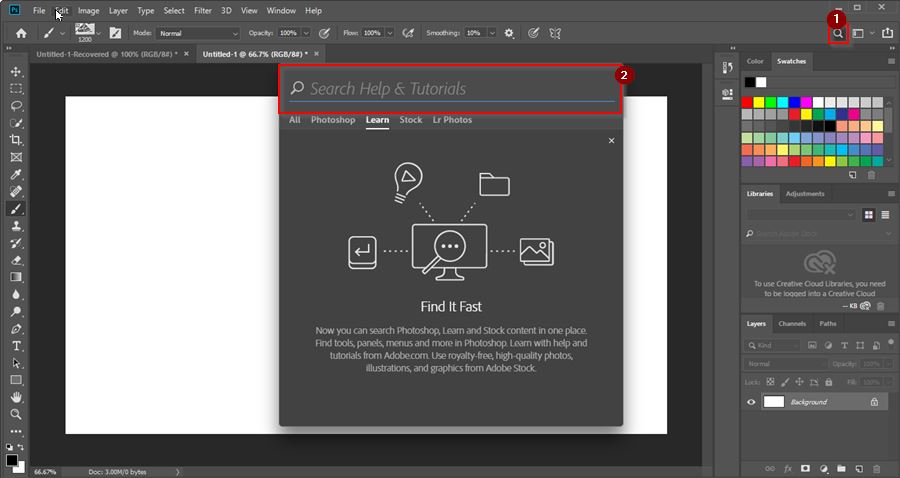
Task: Select the Hand tool
Action: 16,397
